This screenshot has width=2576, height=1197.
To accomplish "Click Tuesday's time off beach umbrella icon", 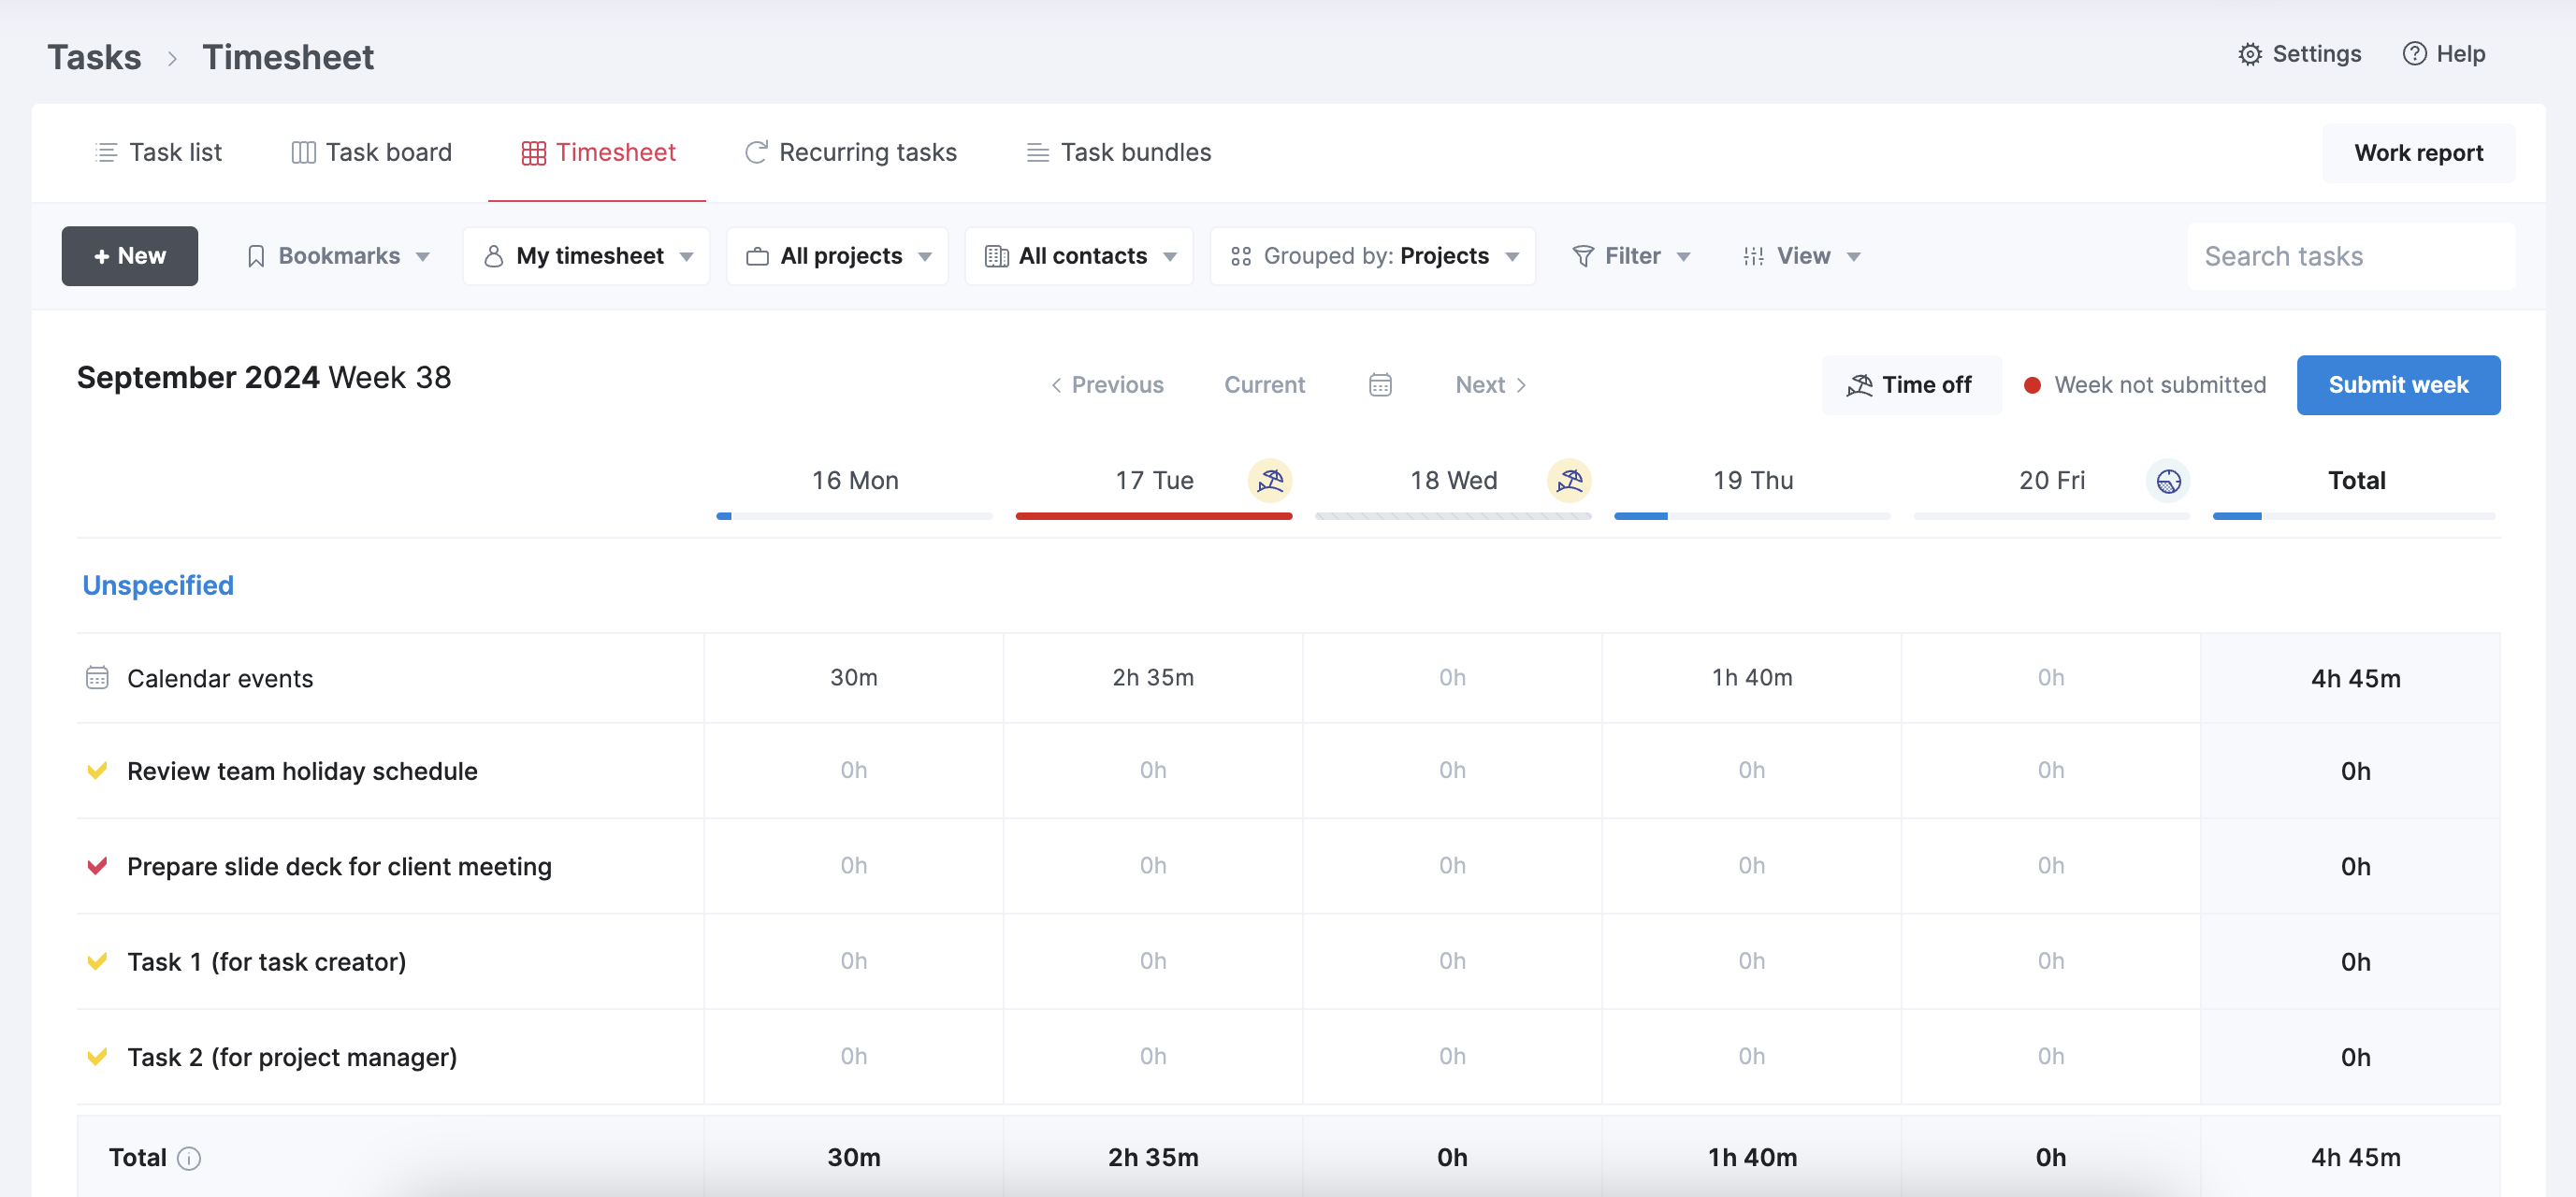I will coord(1270,481).
